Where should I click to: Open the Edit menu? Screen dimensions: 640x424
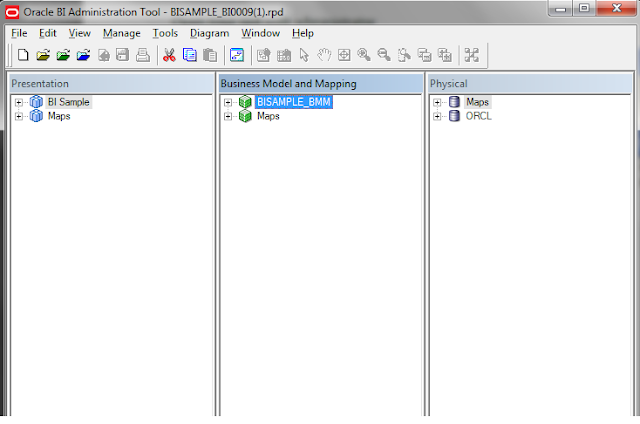[x=48, y=33]
